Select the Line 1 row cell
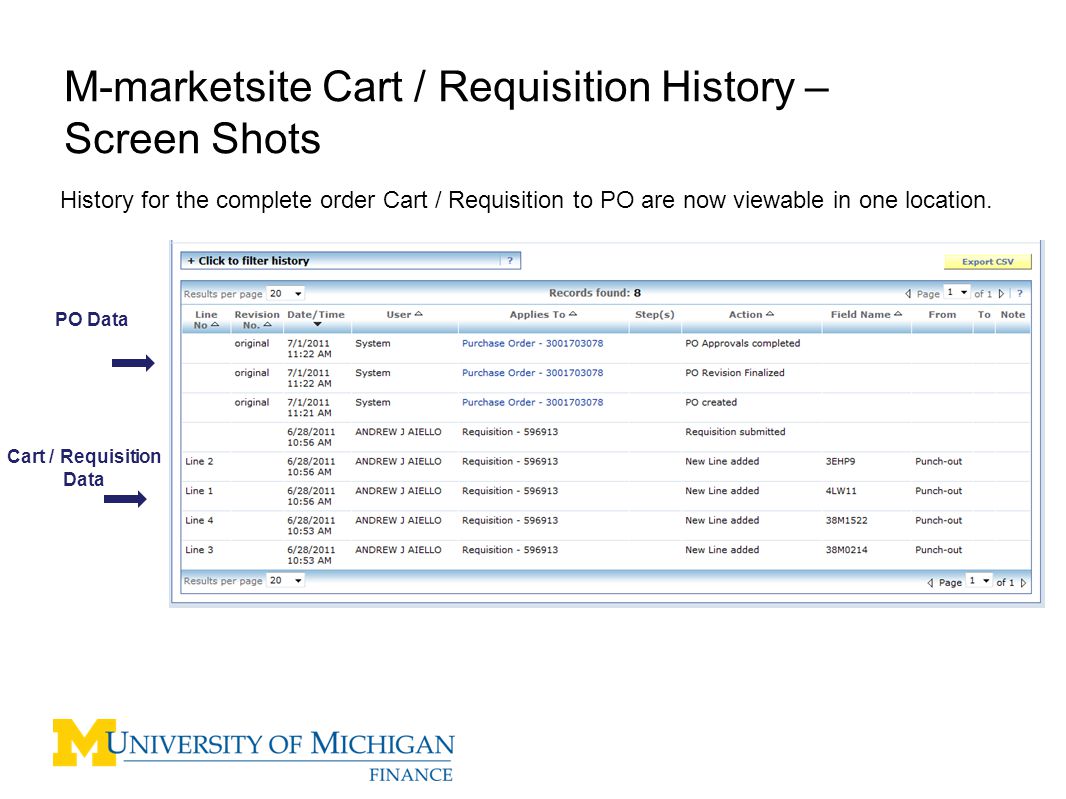The height and width of the screenshot is (799, 1066). coord(199,491)
